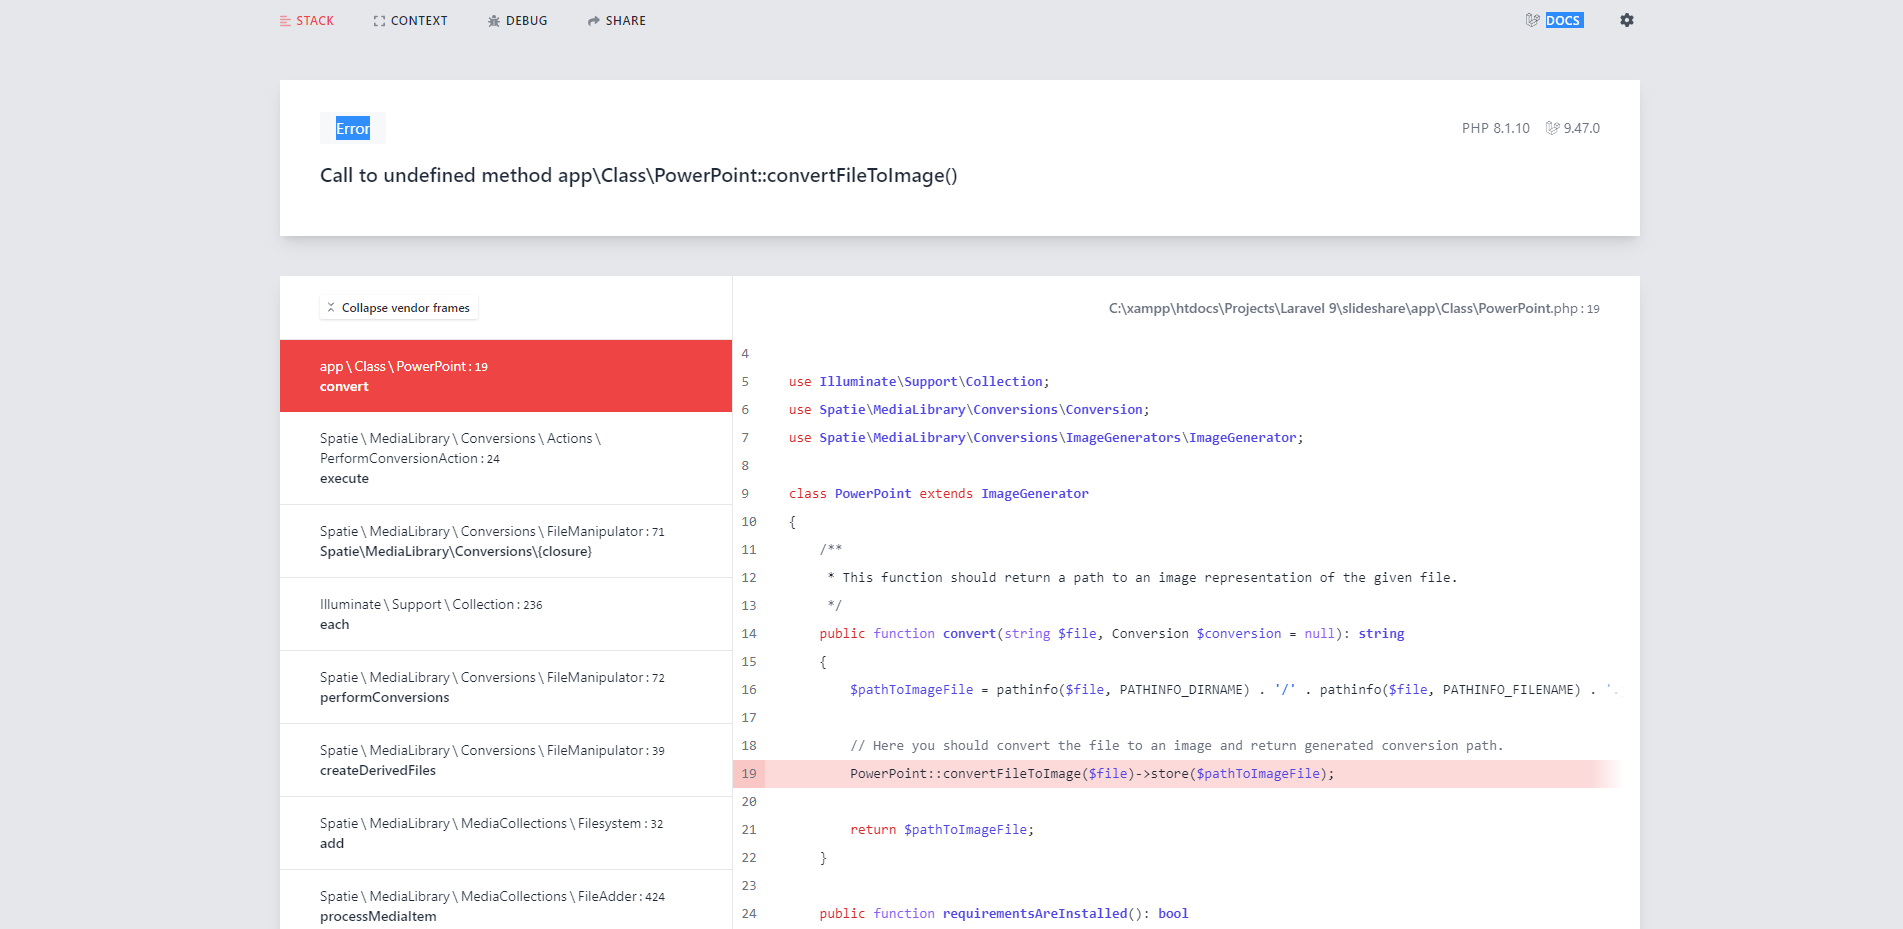Select the FileManipulator:72 performConversions frame
Screen dimensions: 1903x929
[506, 687]
